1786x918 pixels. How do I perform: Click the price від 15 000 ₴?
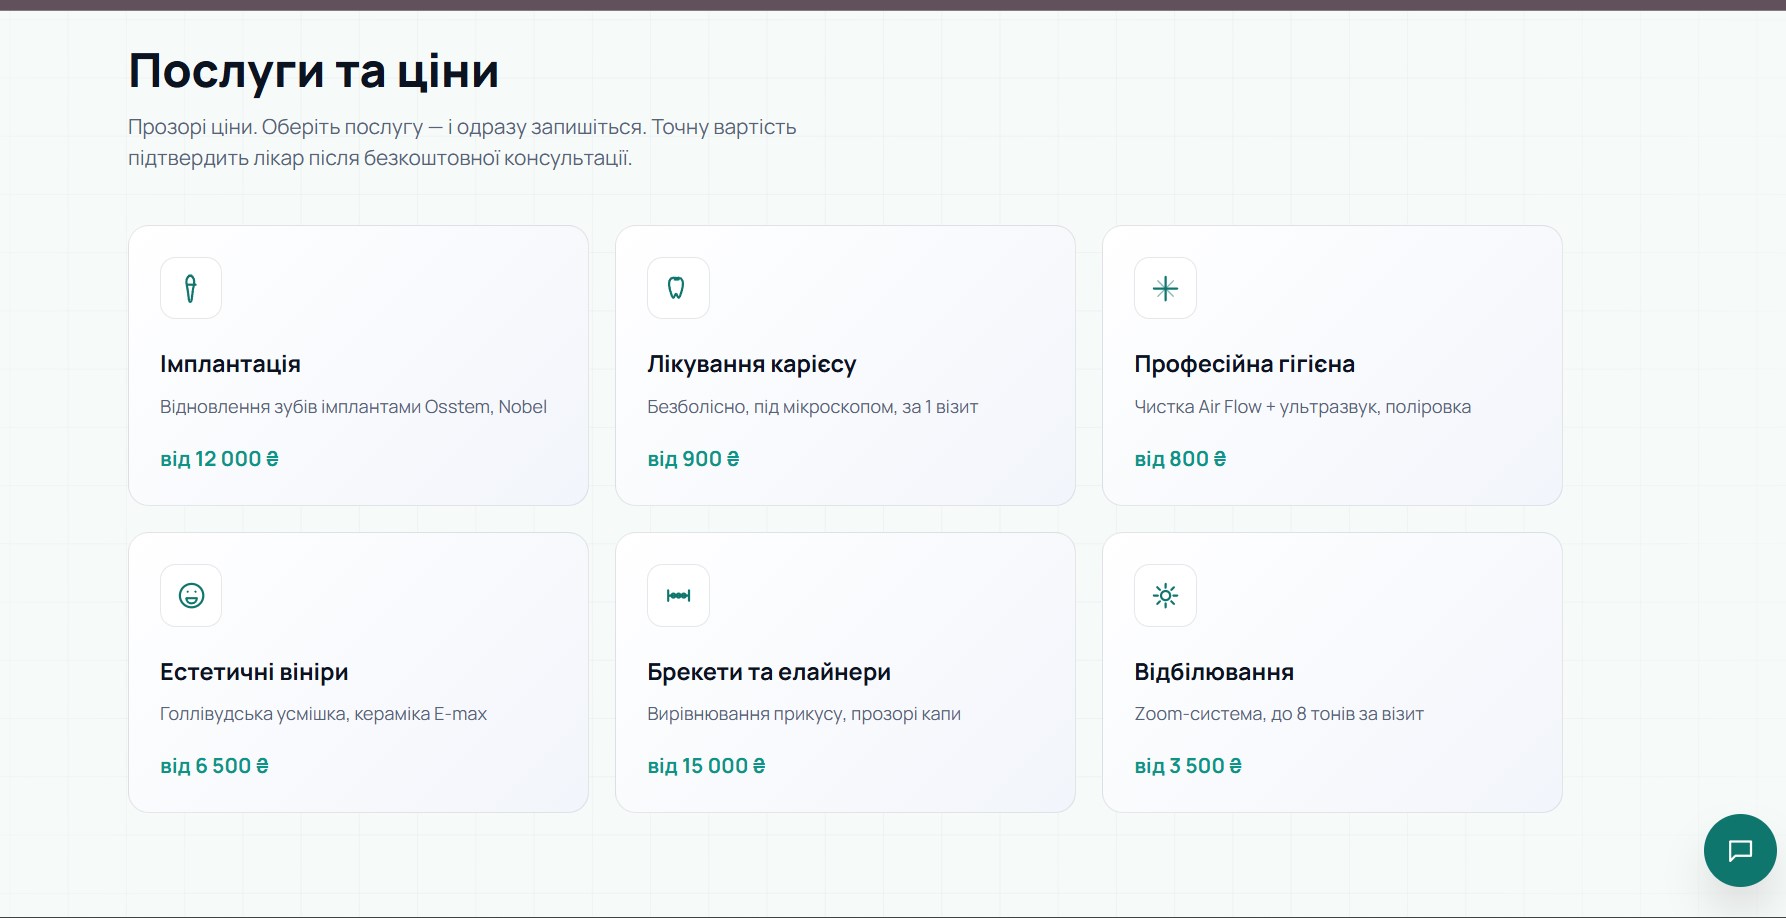(x=706, y=766)
